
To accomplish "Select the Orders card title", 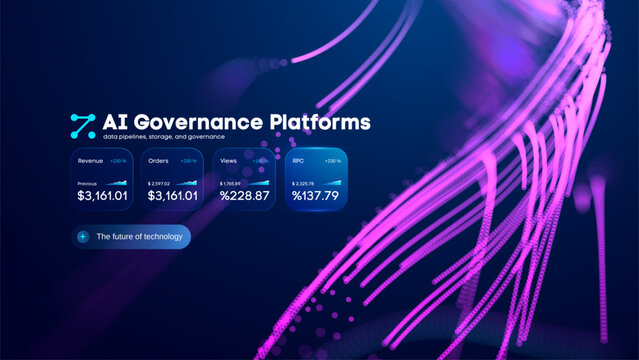I will 158,161.
